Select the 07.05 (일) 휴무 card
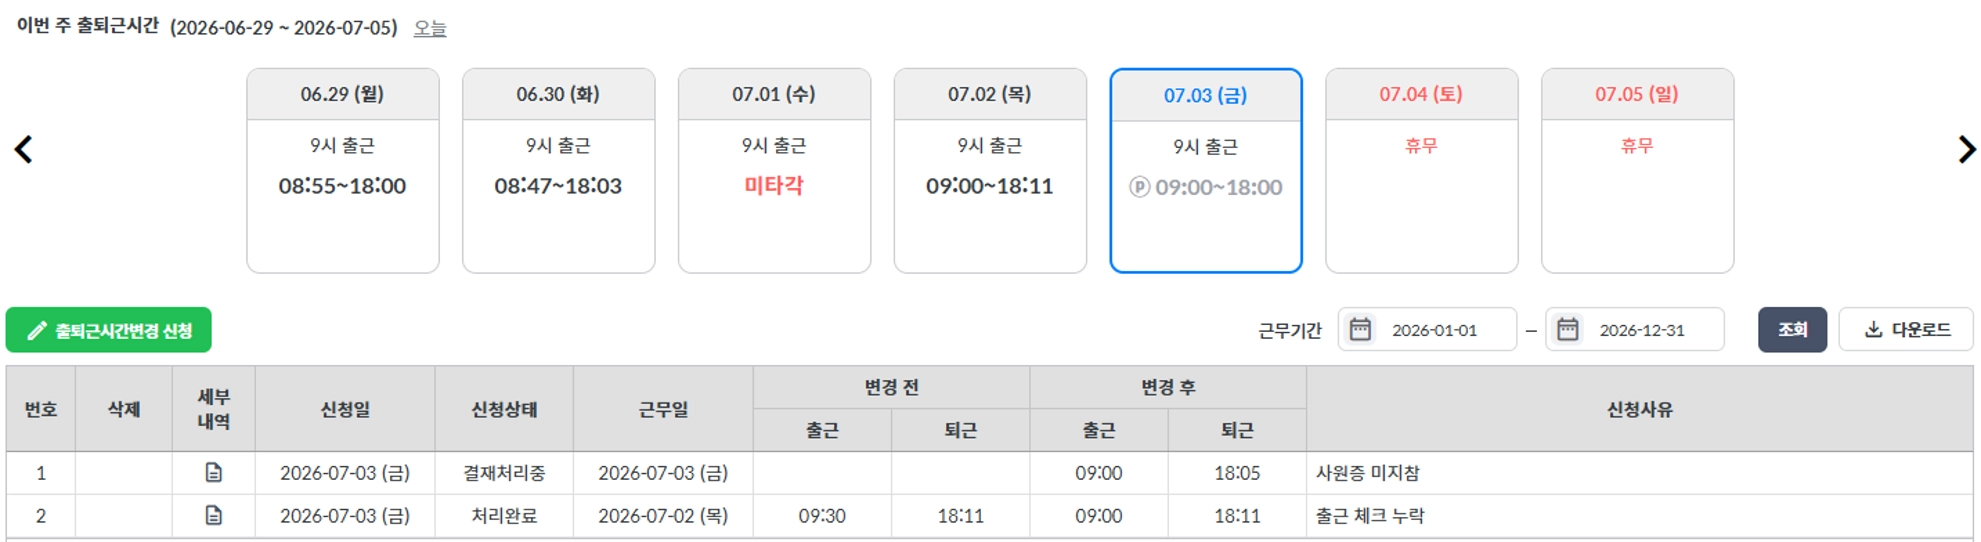 pyautogui.click(x=1638, y=171)
